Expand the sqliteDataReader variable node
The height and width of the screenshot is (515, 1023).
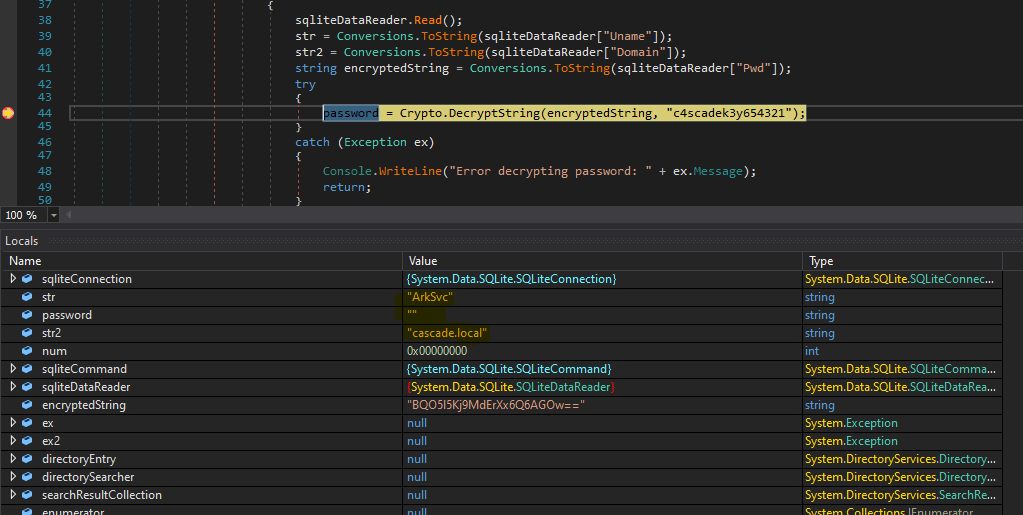pyautogui.click(x=13, y=387)
